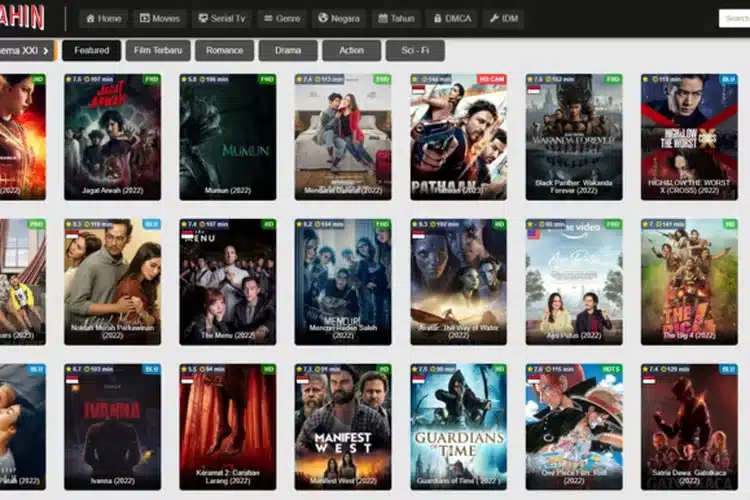Select the Drama tab
Screen dimensions: 750x500
coord(288,50)
